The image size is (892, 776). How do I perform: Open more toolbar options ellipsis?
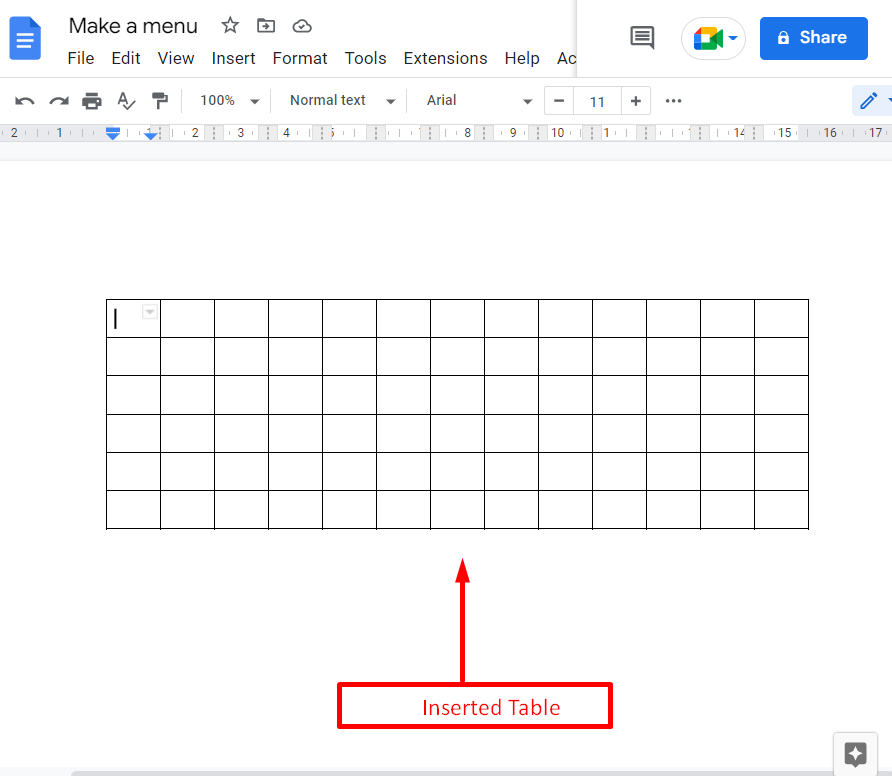[674, 101]
